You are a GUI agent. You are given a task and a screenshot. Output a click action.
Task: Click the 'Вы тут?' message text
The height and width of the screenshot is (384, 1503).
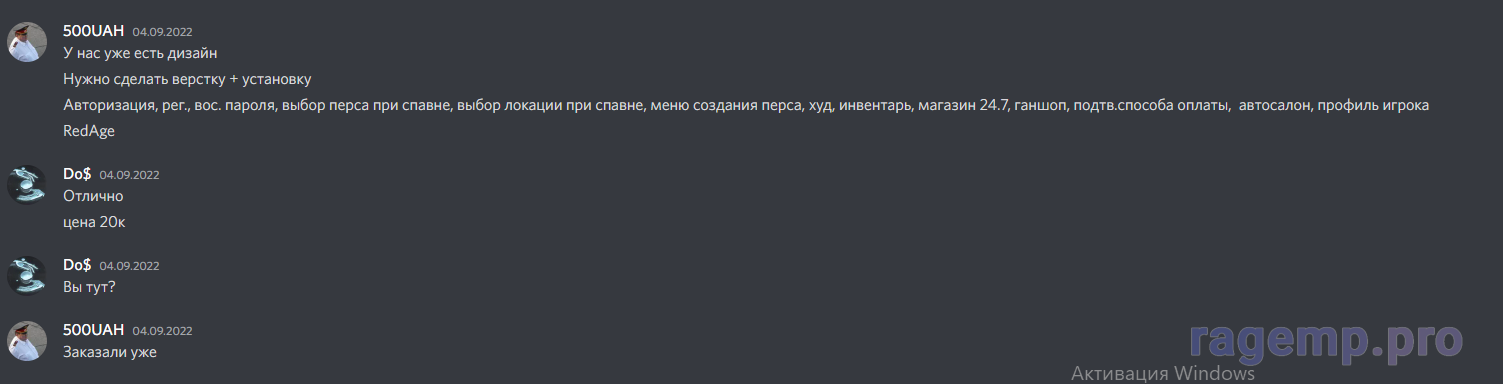click(90, 287)
